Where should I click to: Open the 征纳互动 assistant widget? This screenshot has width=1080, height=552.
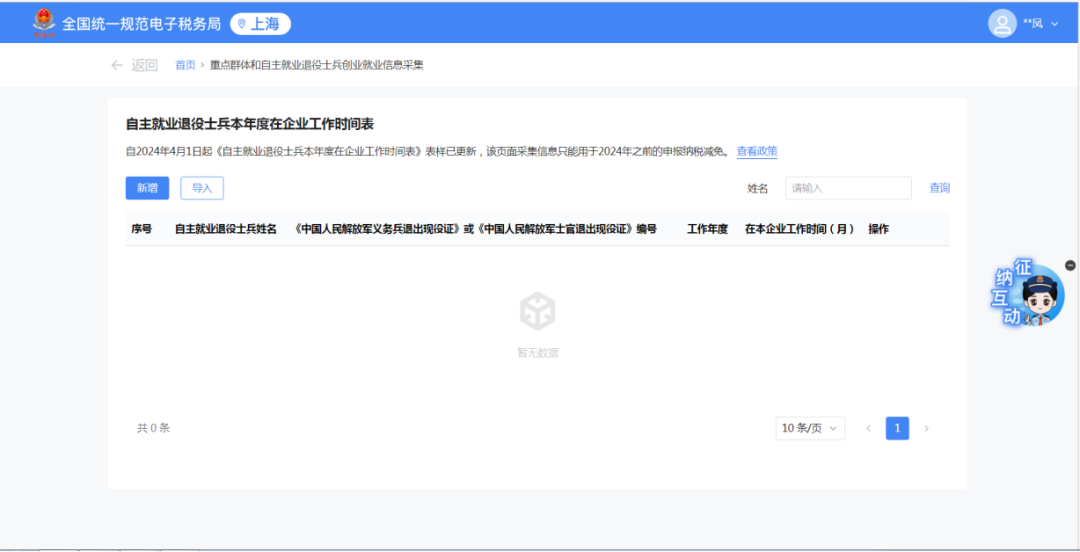1026,297
